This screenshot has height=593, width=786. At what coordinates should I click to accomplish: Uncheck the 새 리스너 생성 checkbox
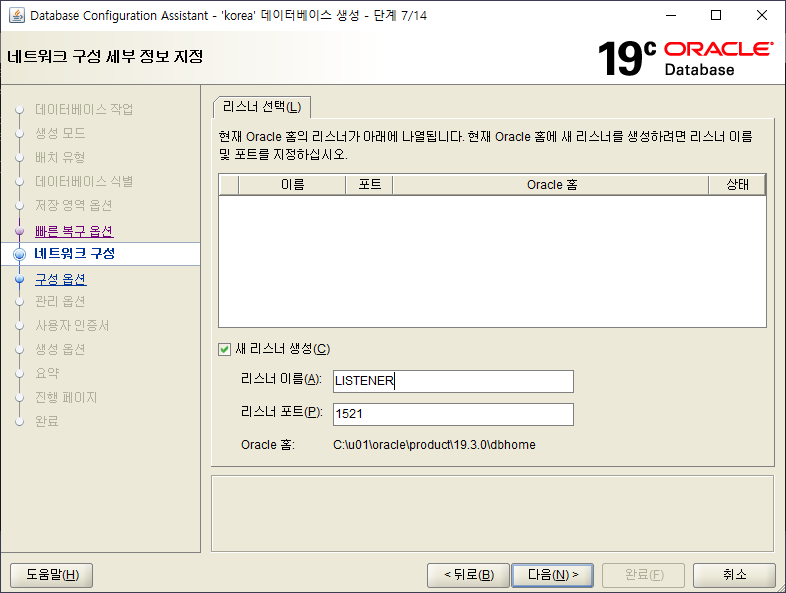tap(224, 349)
